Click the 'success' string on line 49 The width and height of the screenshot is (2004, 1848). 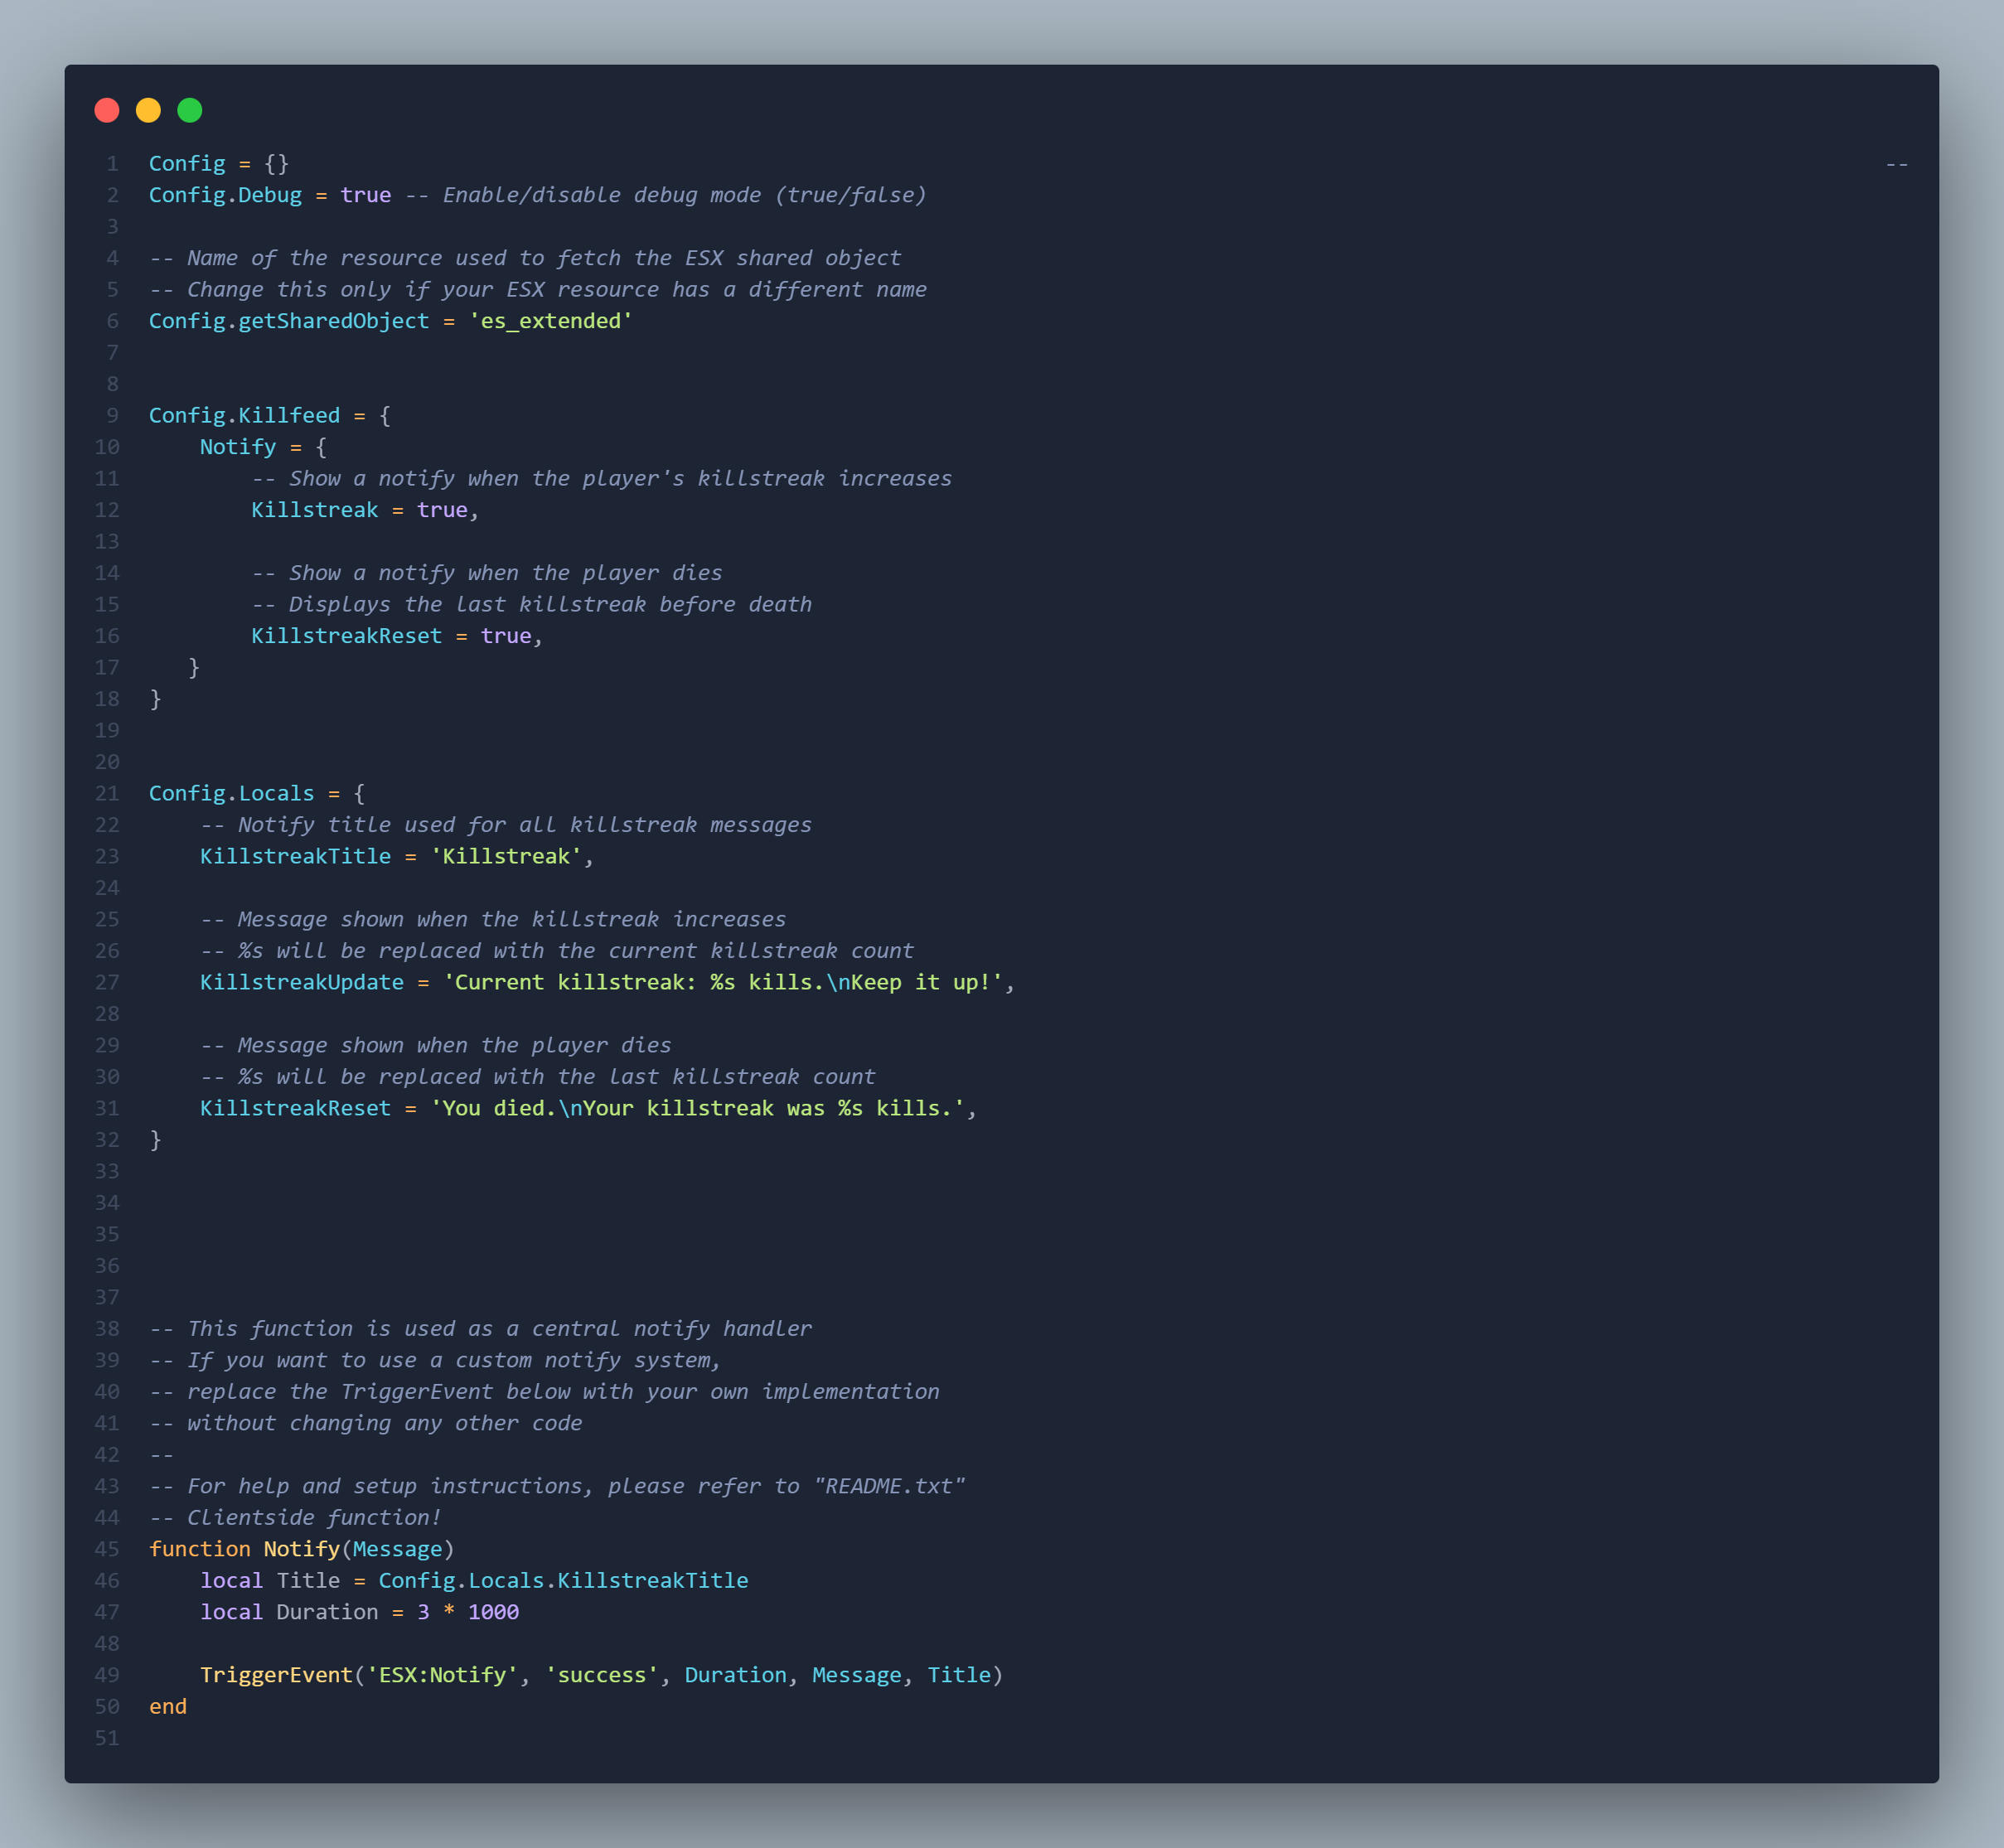602,1675
